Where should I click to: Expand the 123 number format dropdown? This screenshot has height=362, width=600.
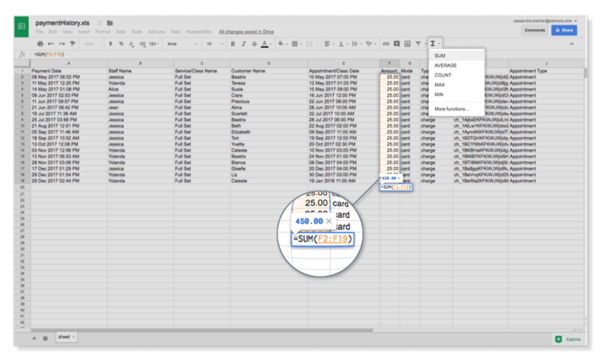(x=154, y=44)
